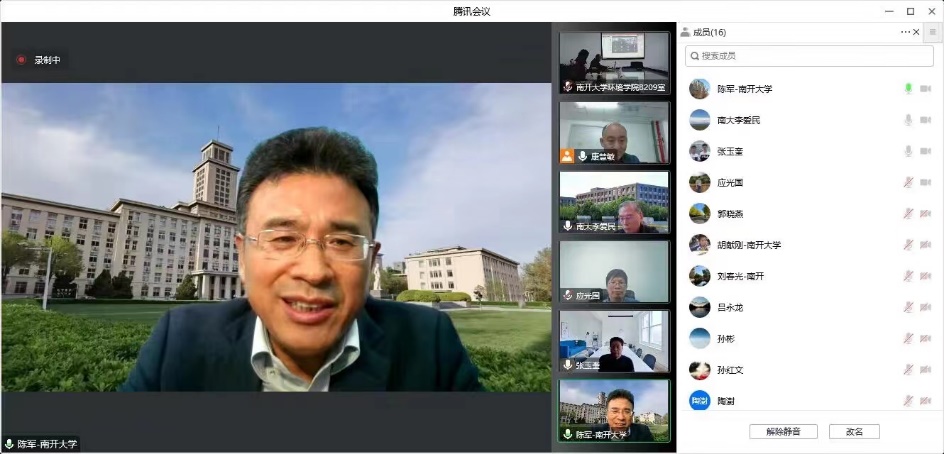This screenshot has width=944, height=454.
Task: Select member 孙红文 in the list
Action: pyautogui.click(x=730, y=370)
